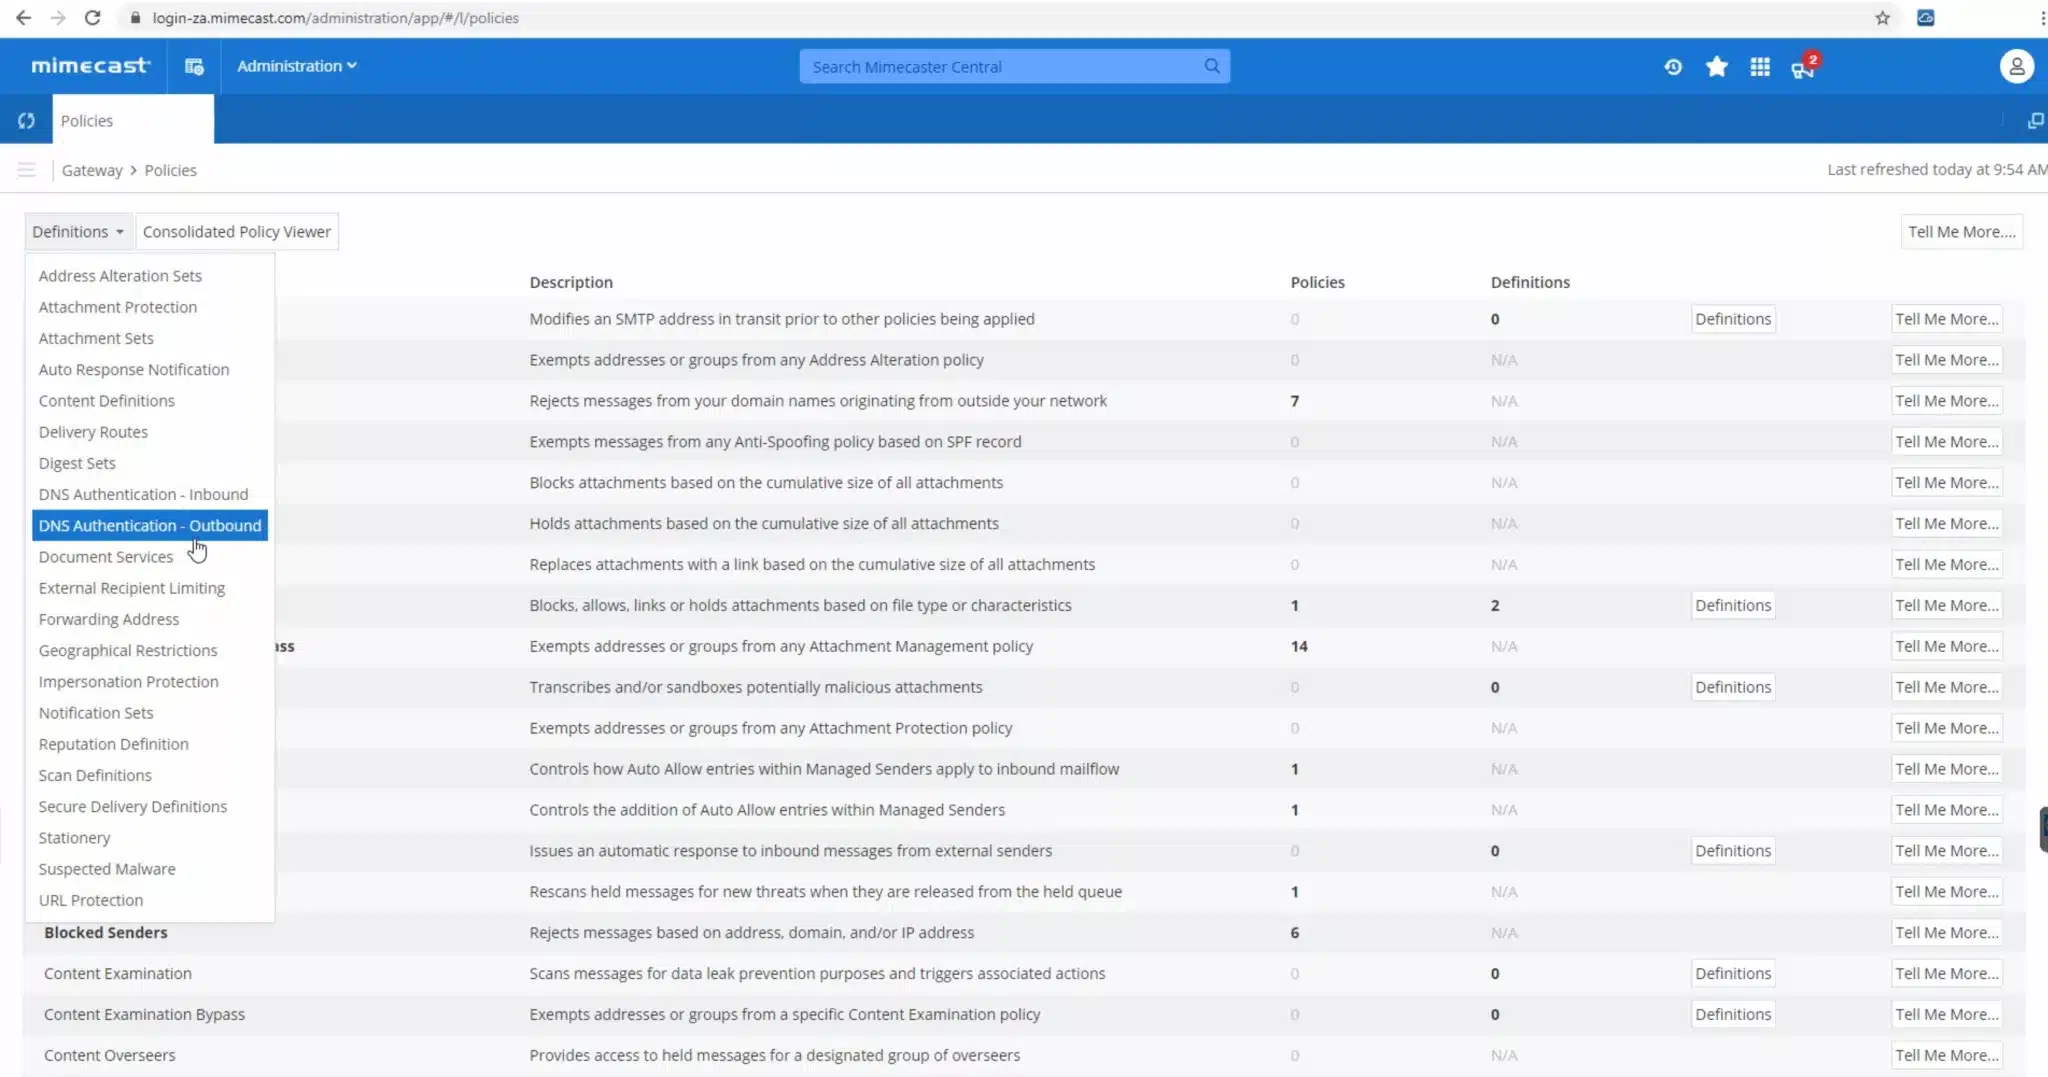Switch to the Policies tab

coord(87,121)
